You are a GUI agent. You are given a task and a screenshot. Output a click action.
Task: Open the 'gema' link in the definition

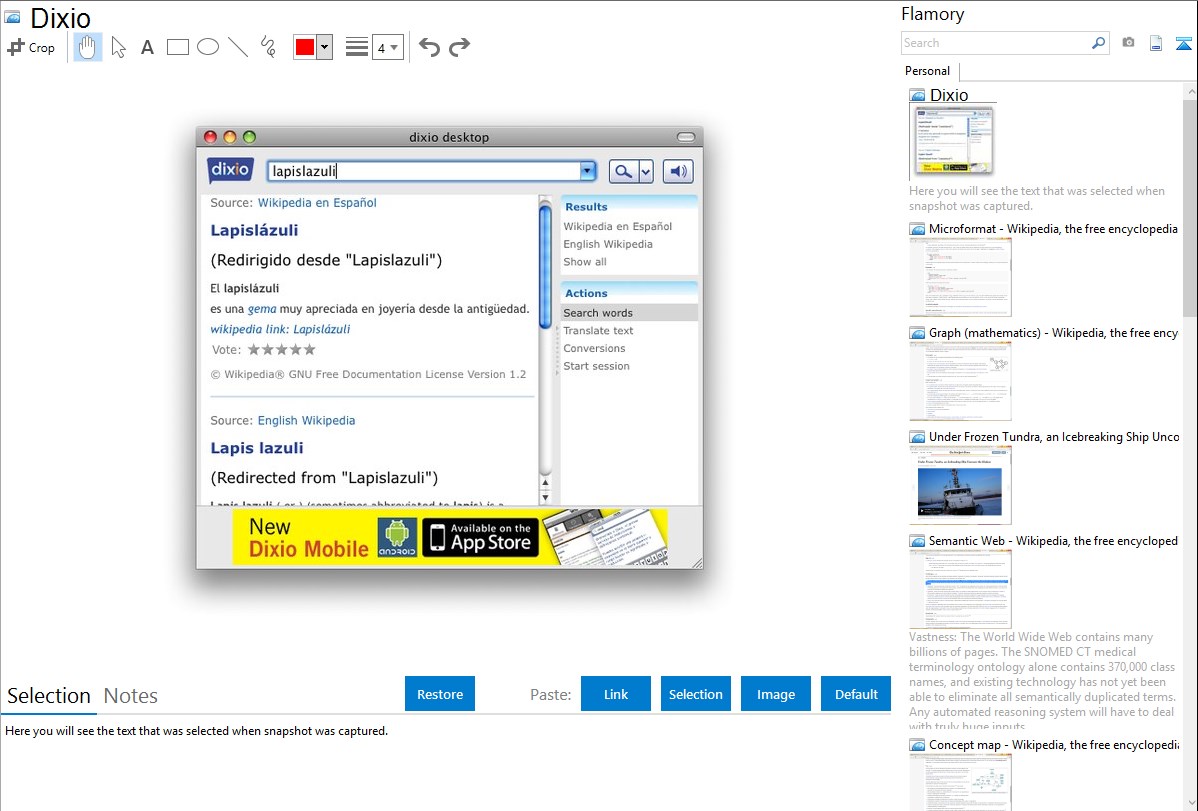point(262,309)
